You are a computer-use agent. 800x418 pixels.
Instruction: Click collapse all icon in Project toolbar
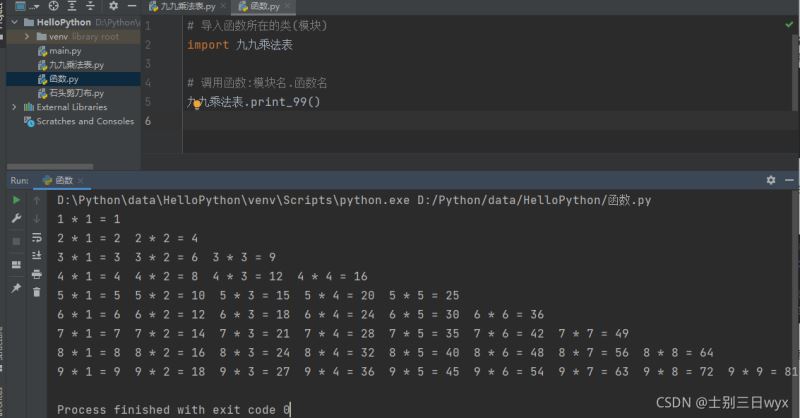click(x=90, y=6)
